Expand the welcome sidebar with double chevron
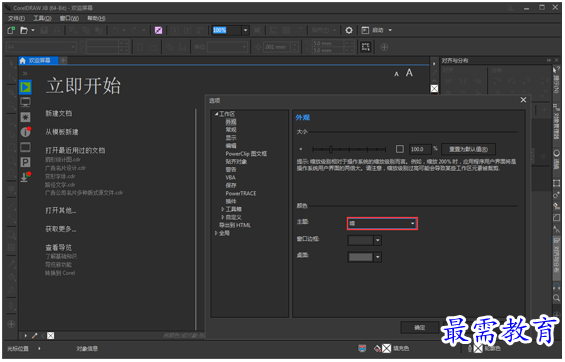Screen dimensions: 565x362 click(x=25, y=73)
